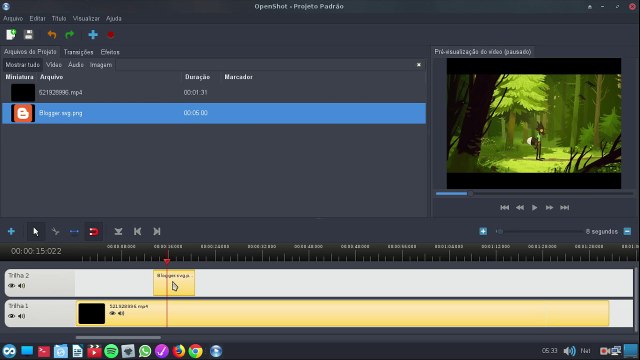Toggle speaker audio for Trilha 1
This screenshot has width=640, height=360.
(22, 316)
